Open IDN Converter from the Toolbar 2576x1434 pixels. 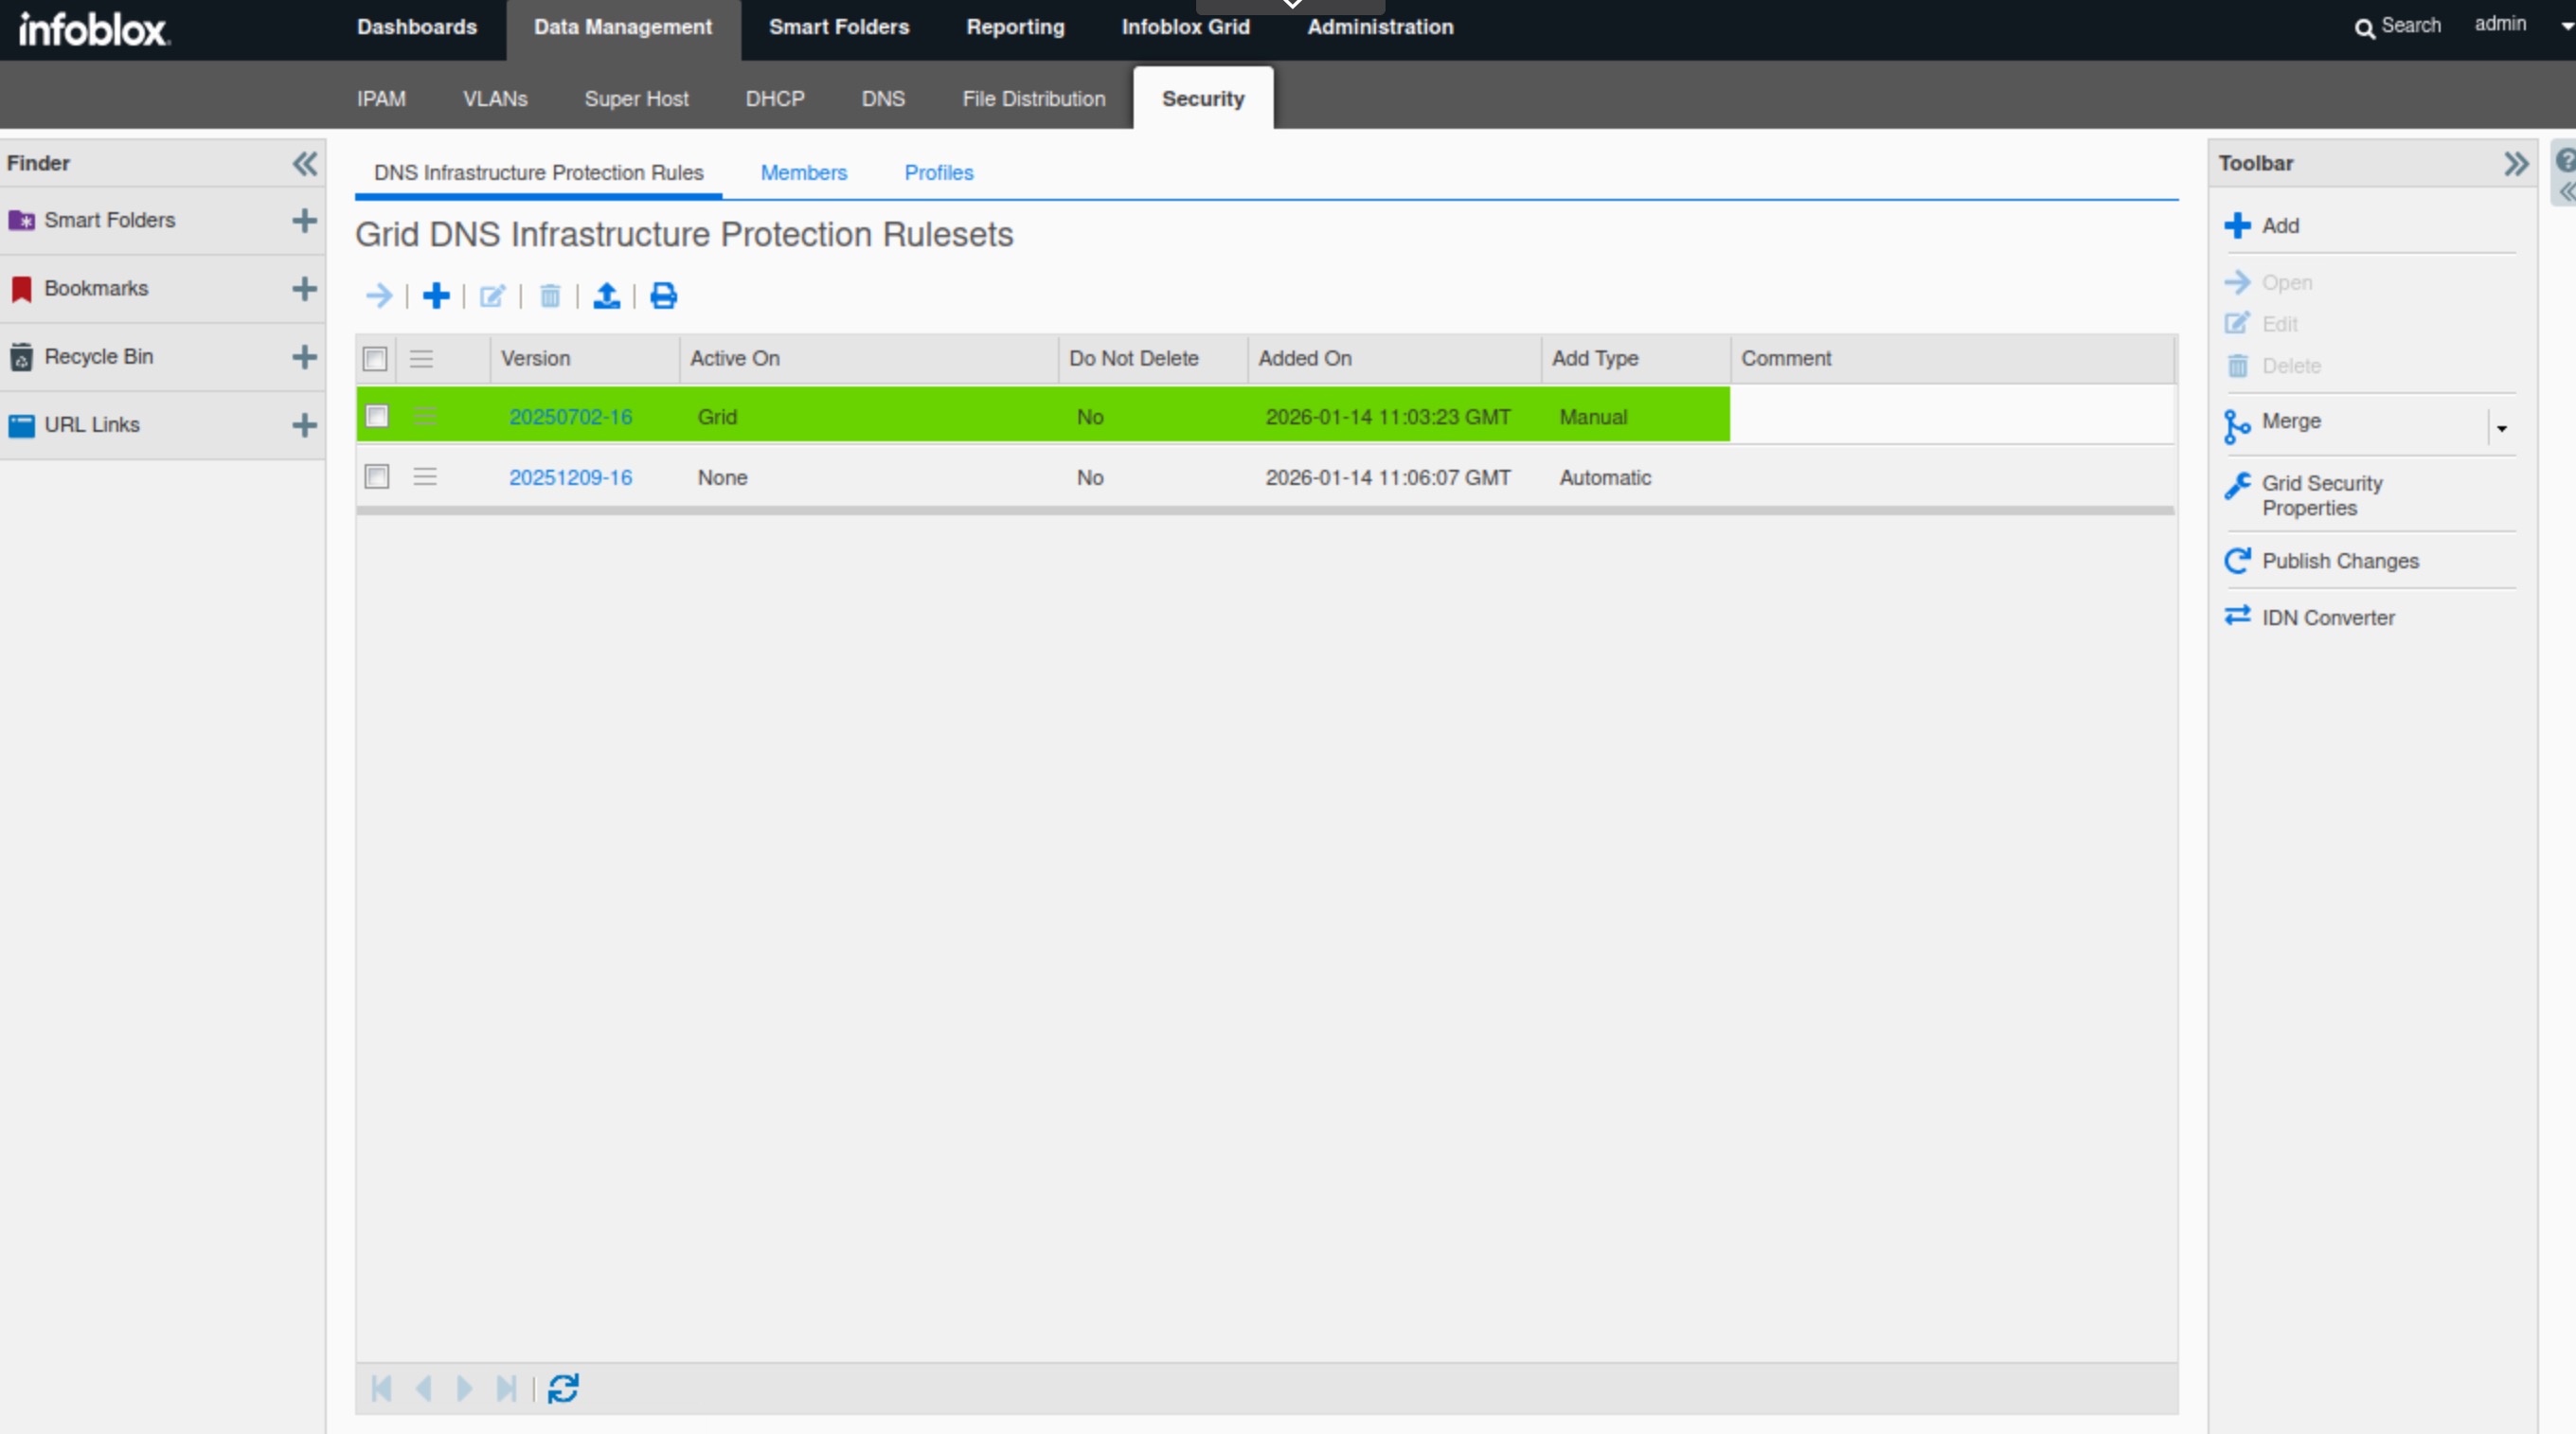[x=2327, y=618]
